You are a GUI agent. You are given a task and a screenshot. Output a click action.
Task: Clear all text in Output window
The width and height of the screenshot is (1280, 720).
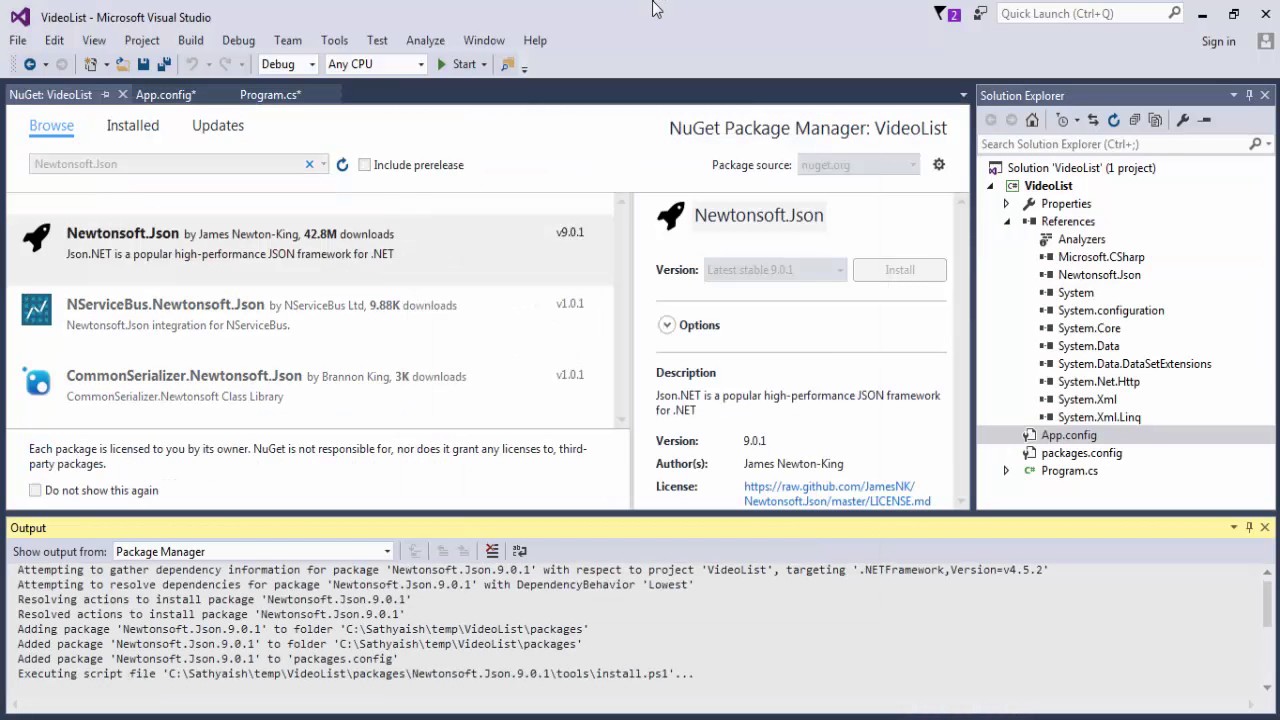[492, 551]
